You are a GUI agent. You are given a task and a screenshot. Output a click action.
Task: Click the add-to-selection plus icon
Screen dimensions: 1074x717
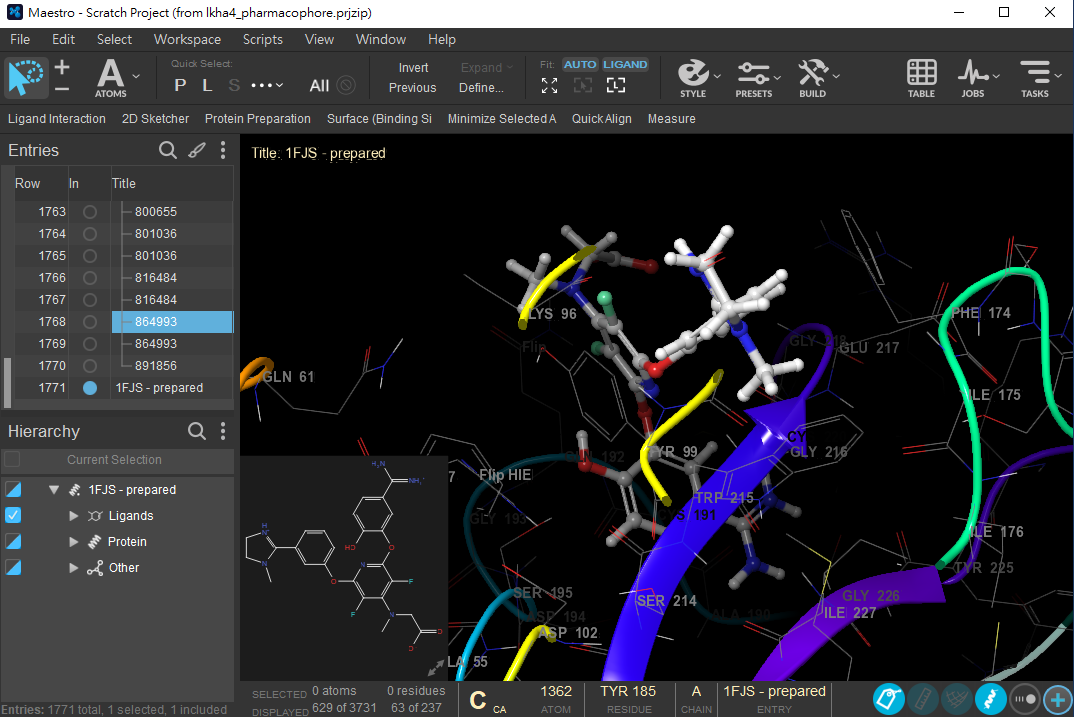[x=62, y=68]
